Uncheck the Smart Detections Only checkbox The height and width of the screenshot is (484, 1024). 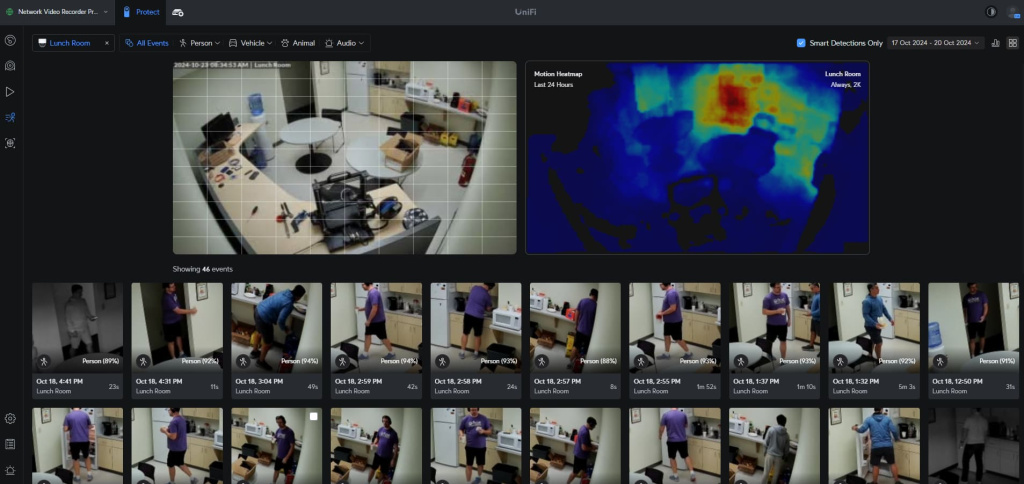801,43
